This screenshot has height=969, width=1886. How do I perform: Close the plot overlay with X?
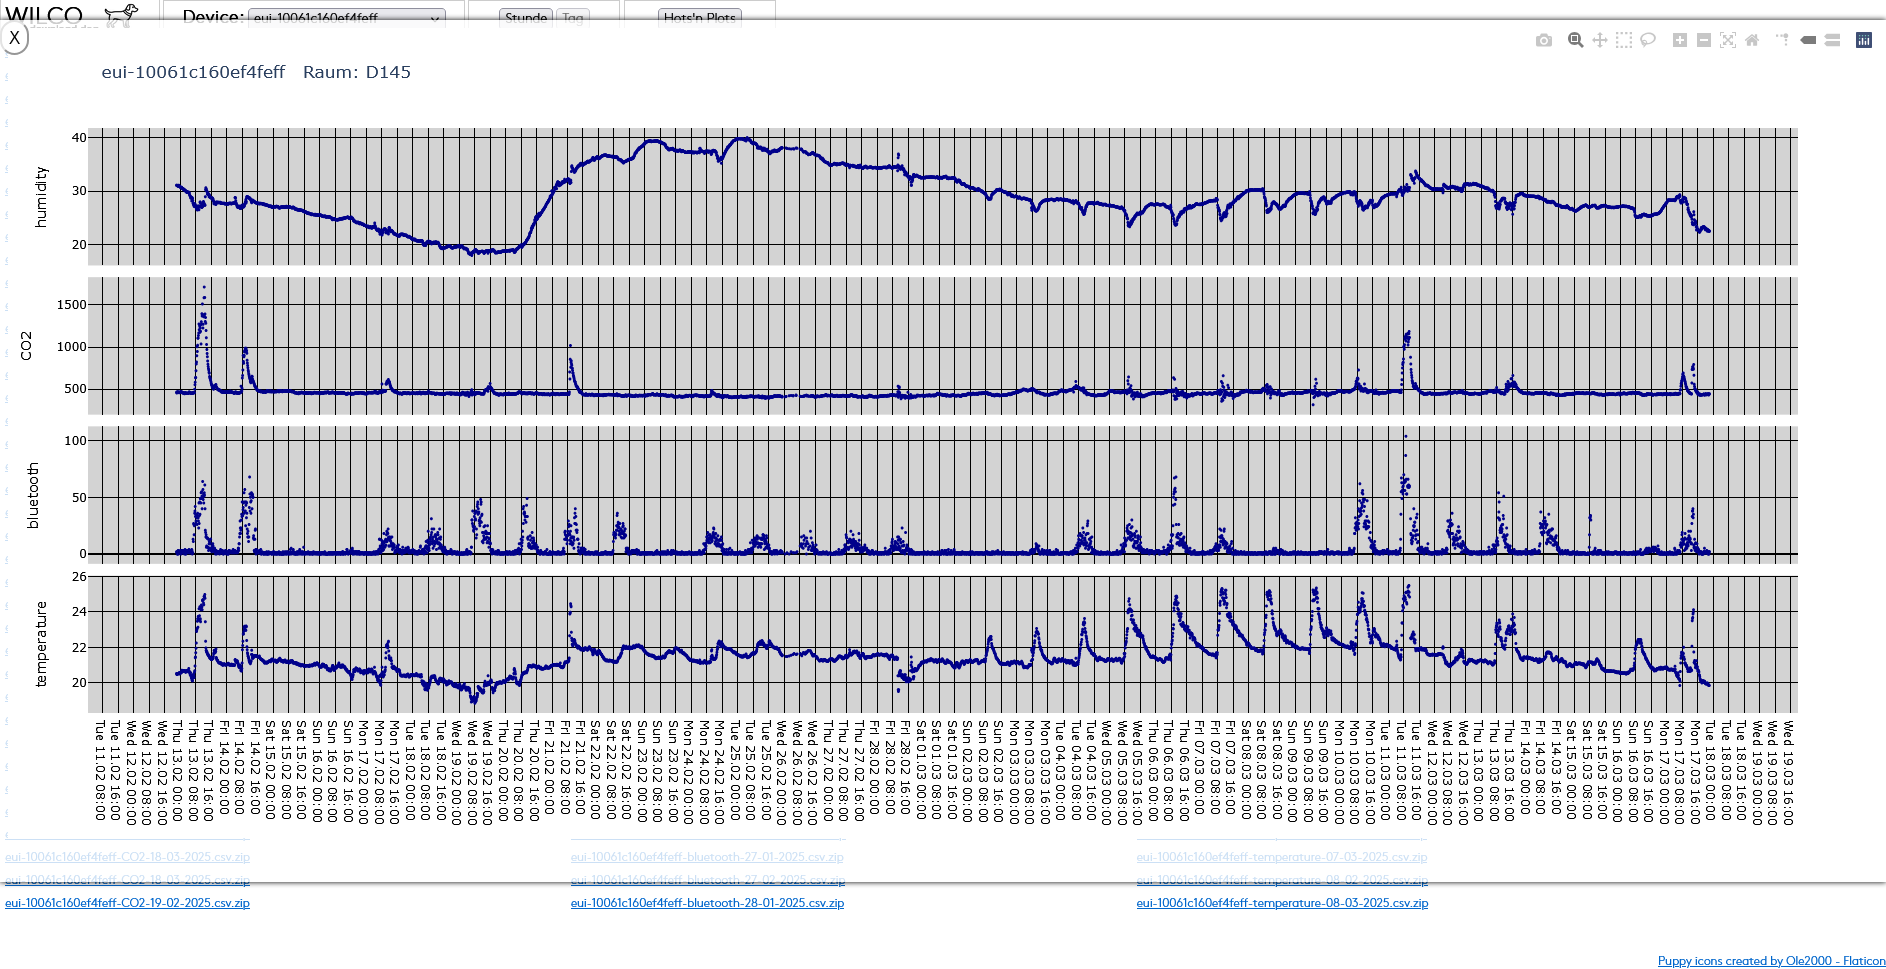pyautogui.click(x=15, y=38)
